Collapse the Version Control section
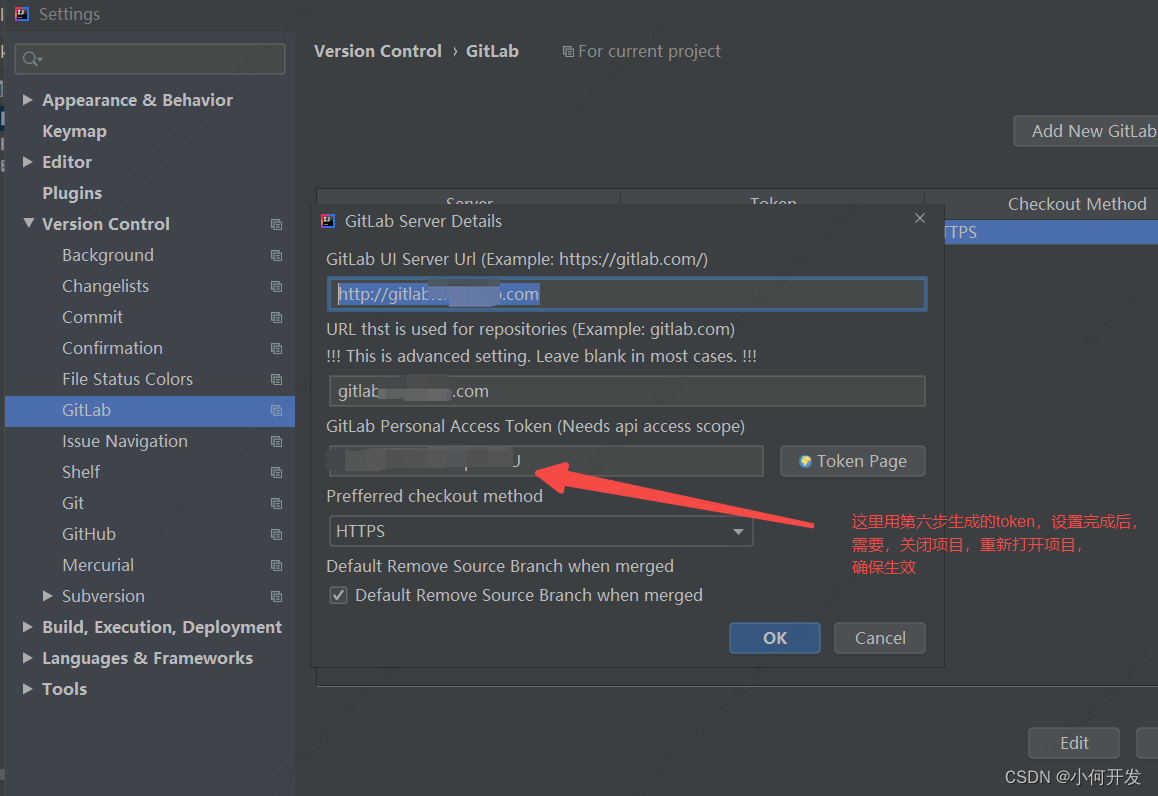The height and width of the screenshot is (796, 1158). click(28, 223)
